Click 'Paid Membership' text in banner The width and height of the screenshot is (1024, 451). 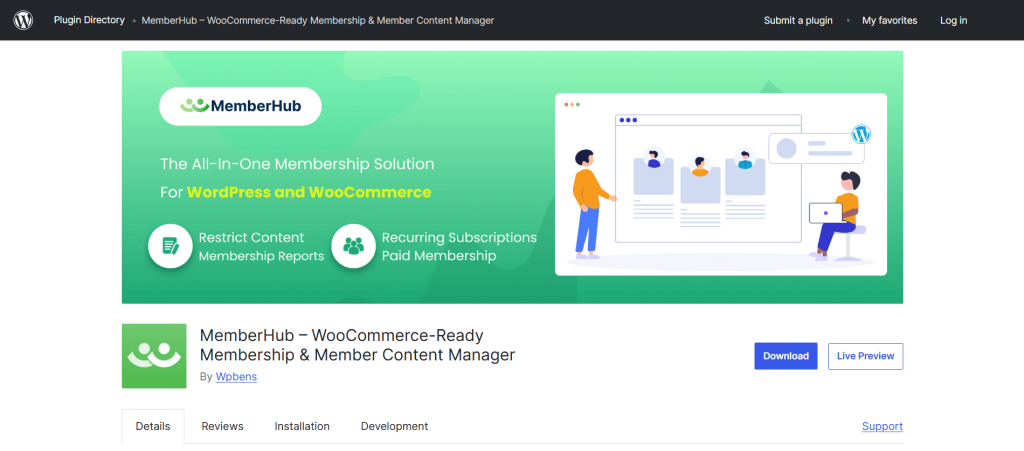coord(439,256)
